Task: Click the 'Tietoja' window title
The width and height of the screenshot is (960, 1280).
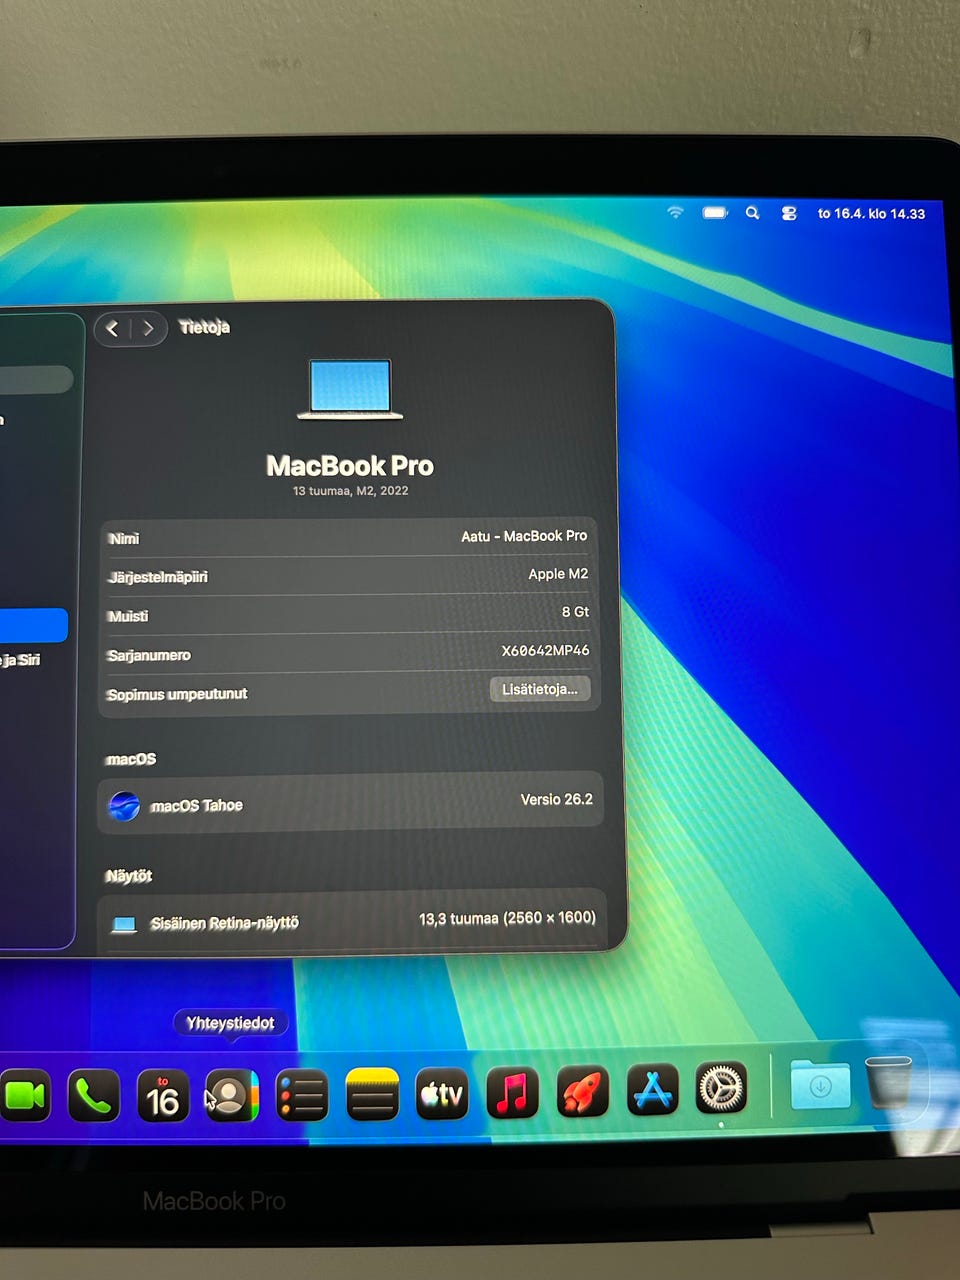Action: (204, 327)
